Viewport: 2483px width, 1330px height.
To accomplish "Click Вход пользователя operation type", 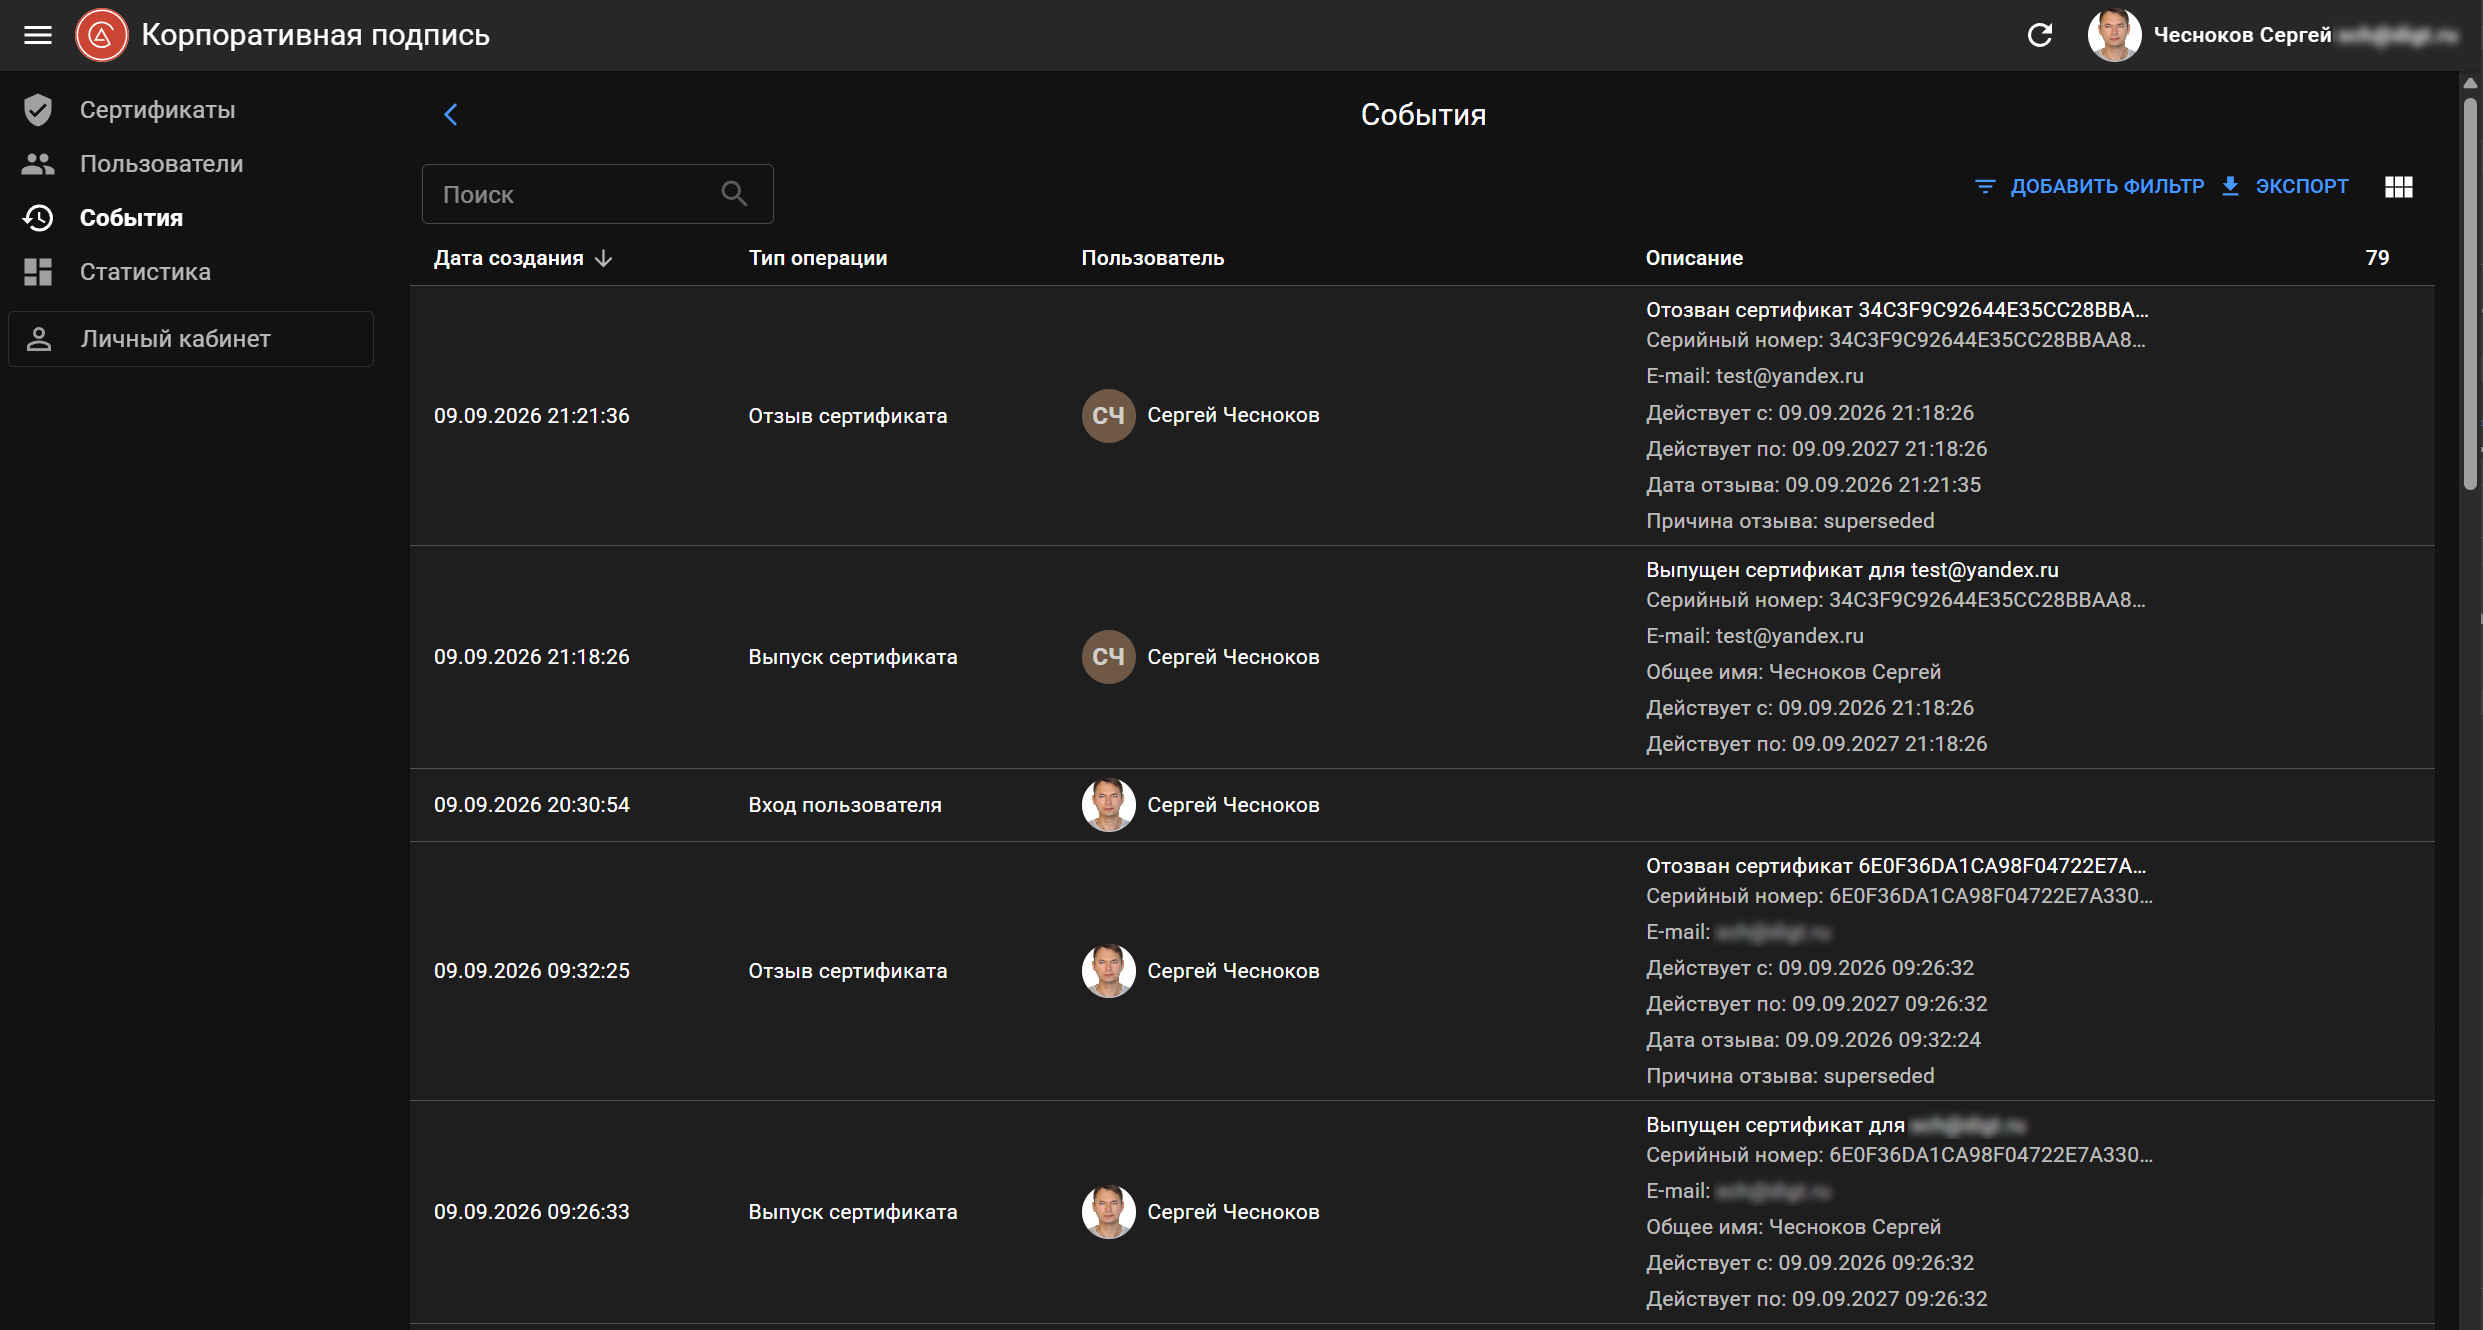I will coord(845,805).
